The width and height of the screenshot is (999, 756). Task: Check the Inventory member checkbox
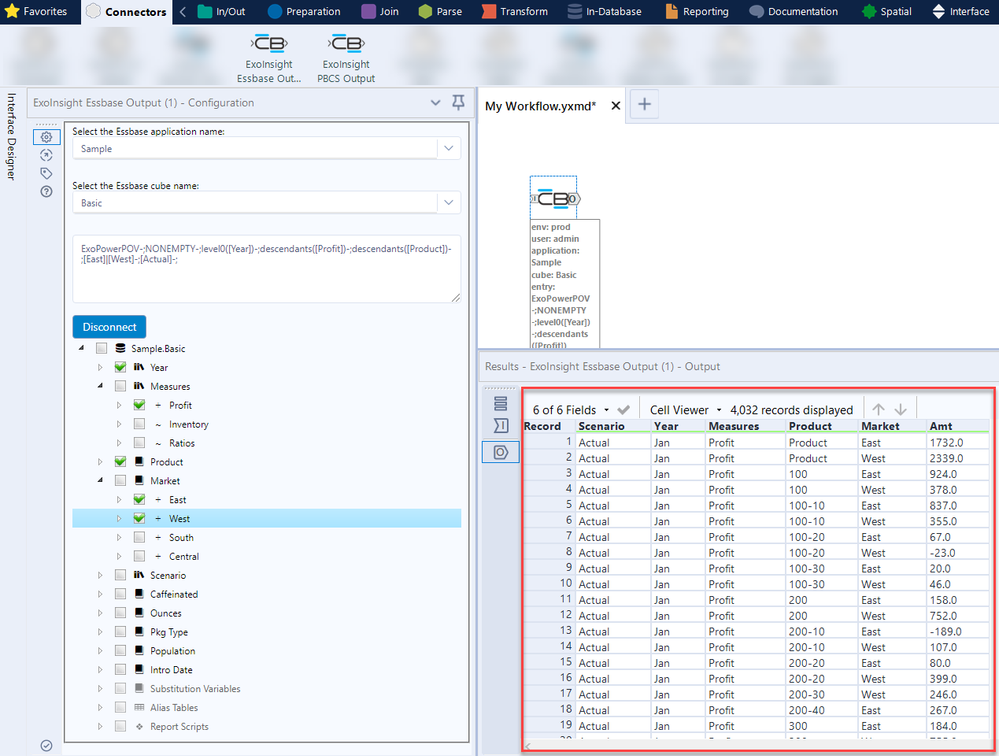(140, 424)
